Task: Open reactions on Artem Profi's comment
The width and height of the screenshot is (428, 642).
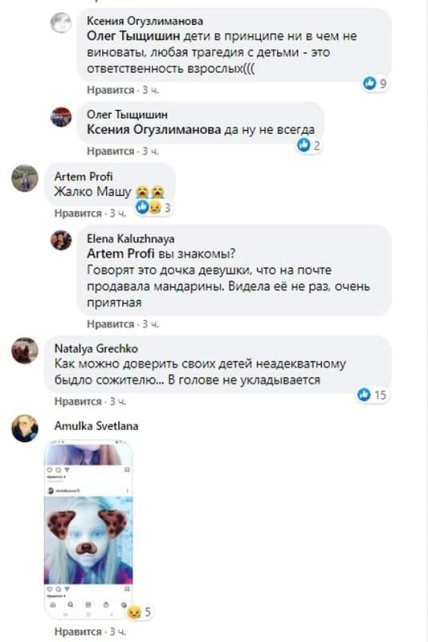Action: [153, 207]
